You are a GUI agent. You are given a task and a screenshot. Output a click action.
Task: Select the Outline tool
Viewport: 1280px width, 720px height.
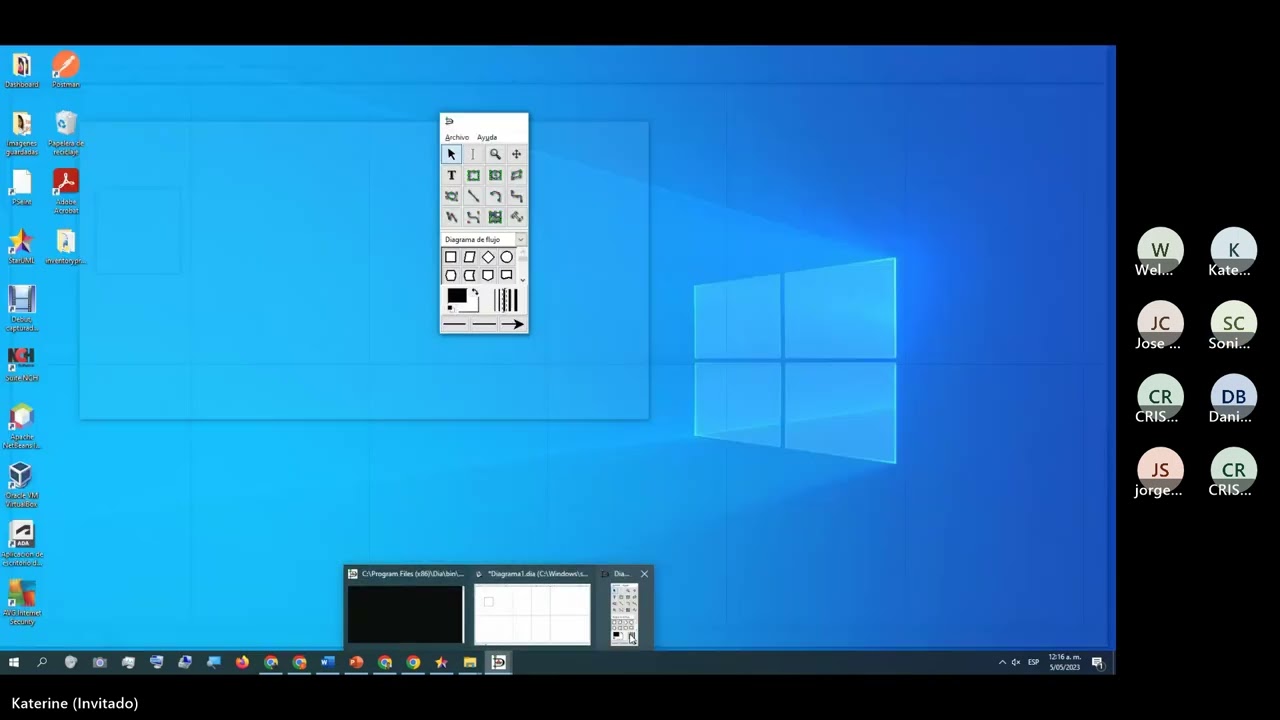coord(517,217)
